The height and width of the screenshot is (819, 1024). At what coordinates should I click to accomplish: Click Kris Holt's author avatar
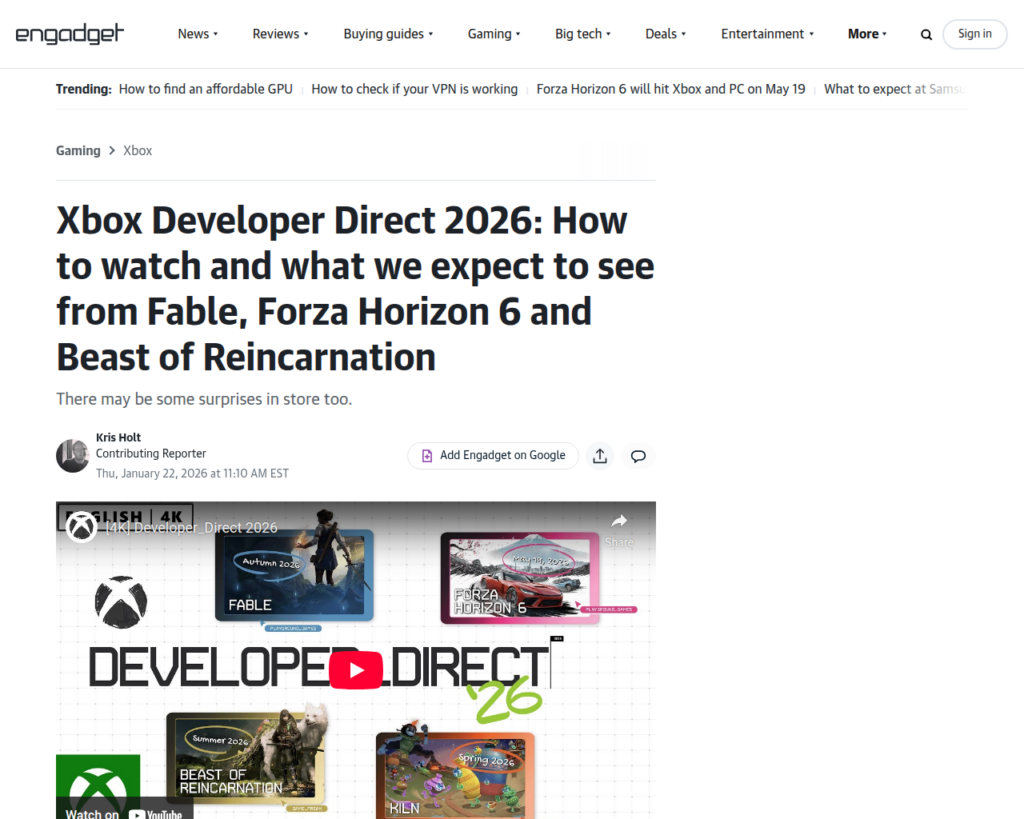click(72, 456)
